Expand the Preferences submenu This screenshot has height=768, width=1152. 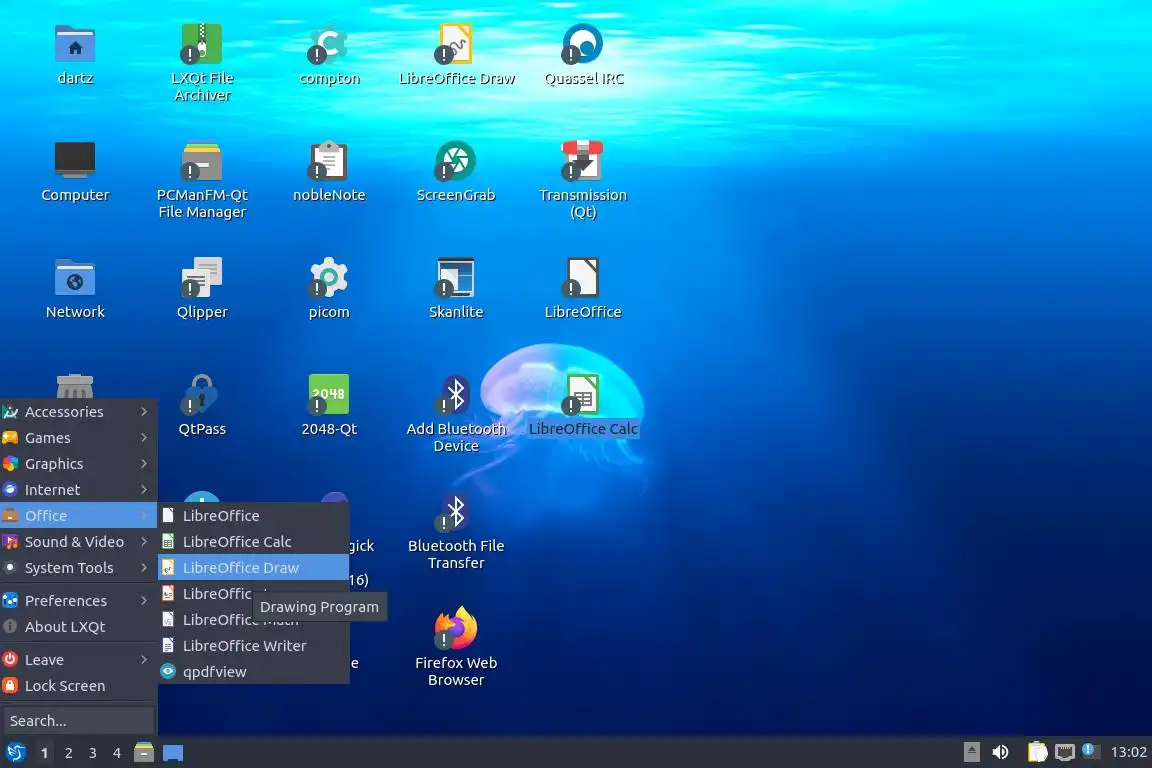[x=78, y=600]
